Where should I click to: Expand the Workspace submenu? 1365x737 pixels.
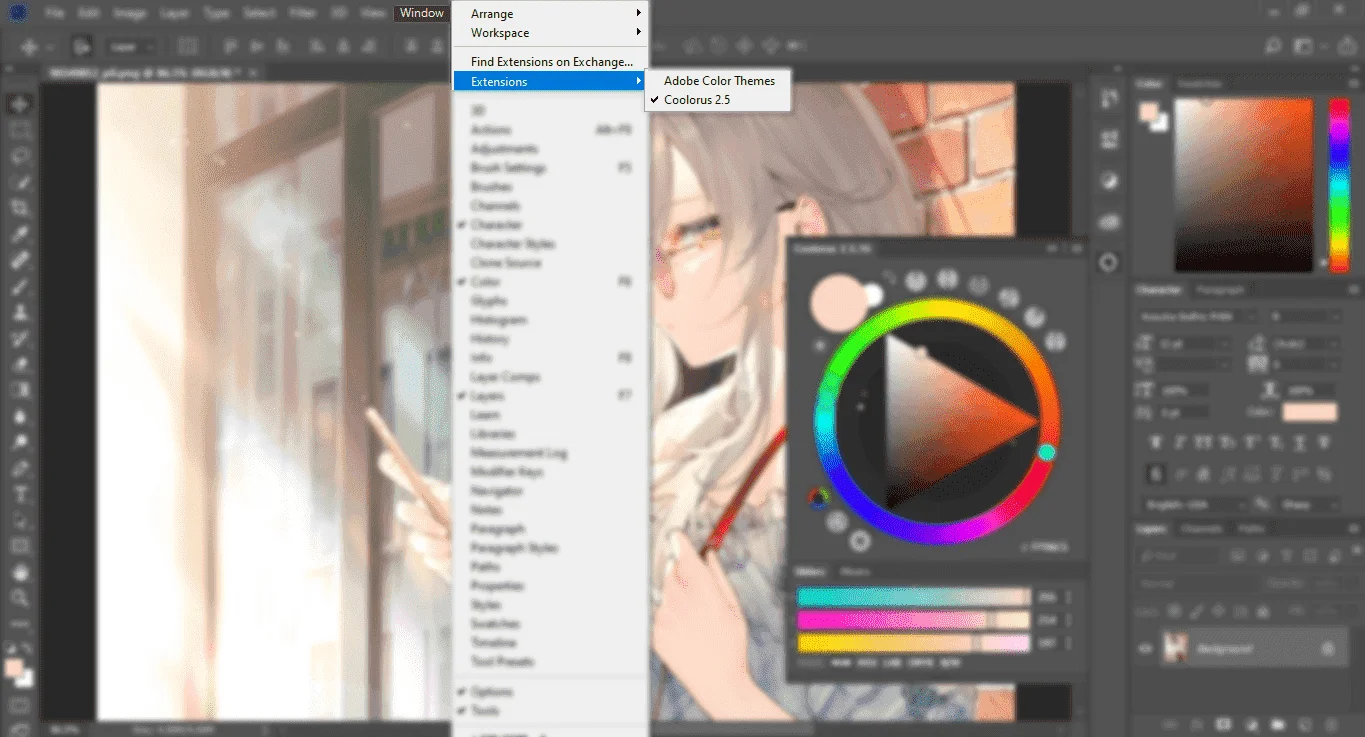point(550,33)
